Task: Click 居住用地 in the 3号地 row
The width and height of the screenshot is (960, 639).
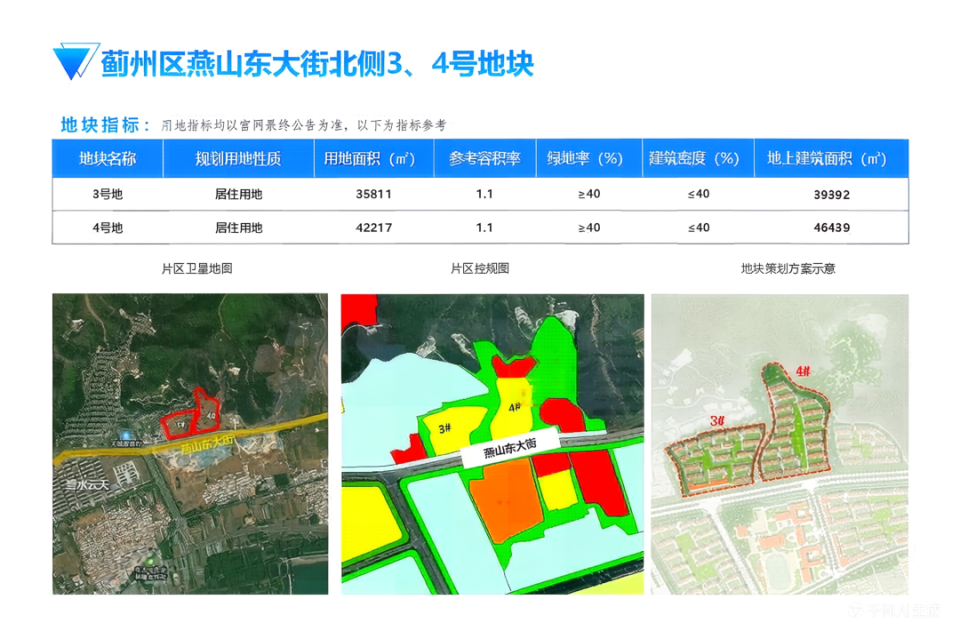Action: click(238, 194)
